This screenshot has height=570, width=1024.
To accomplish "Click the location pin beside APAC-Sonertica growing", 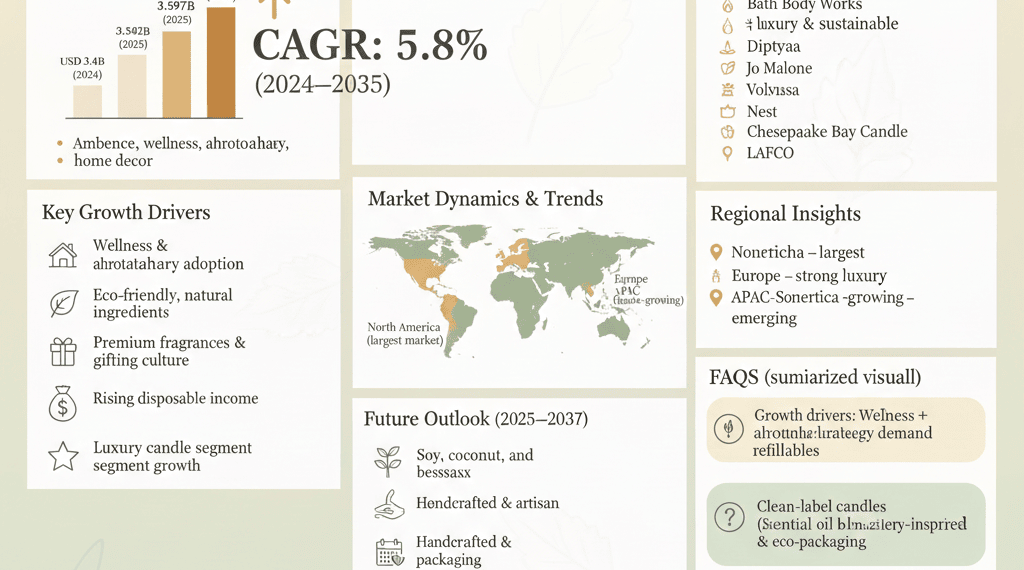I will tap(716, 298).
